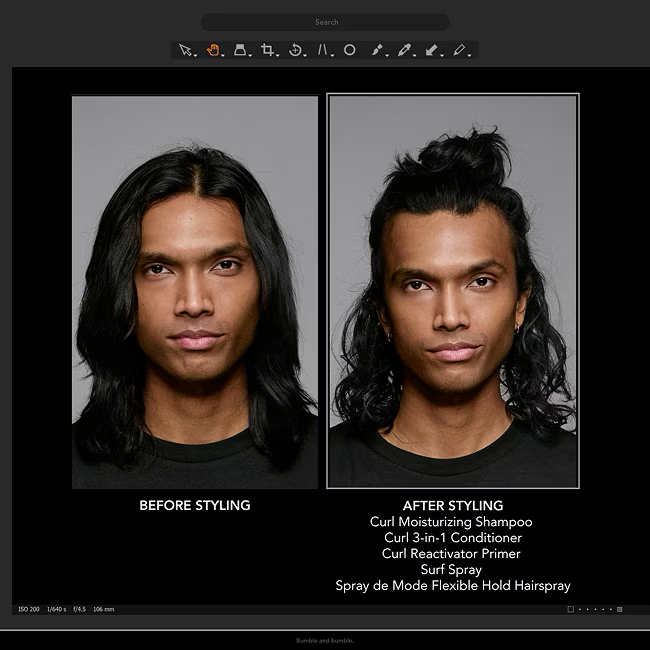Choose the Annotations pencil tool

pyautogui.click(x=459, y=50)
